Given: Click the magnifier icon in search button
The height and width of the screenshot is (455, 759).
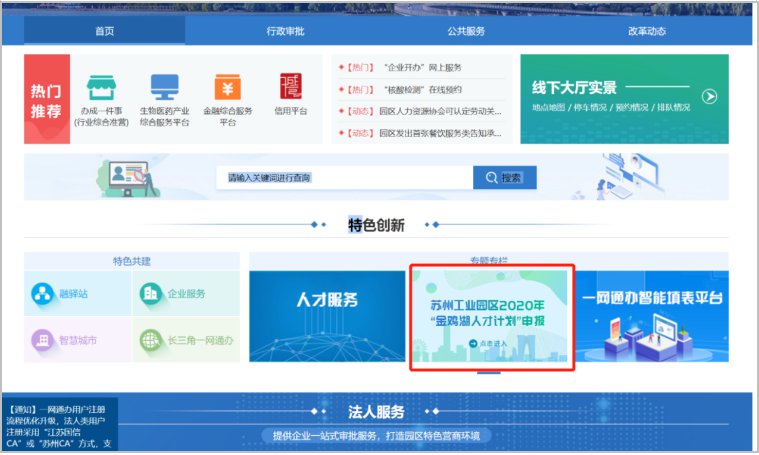Looking at the screenshot, I should click(x=491, y=178).
